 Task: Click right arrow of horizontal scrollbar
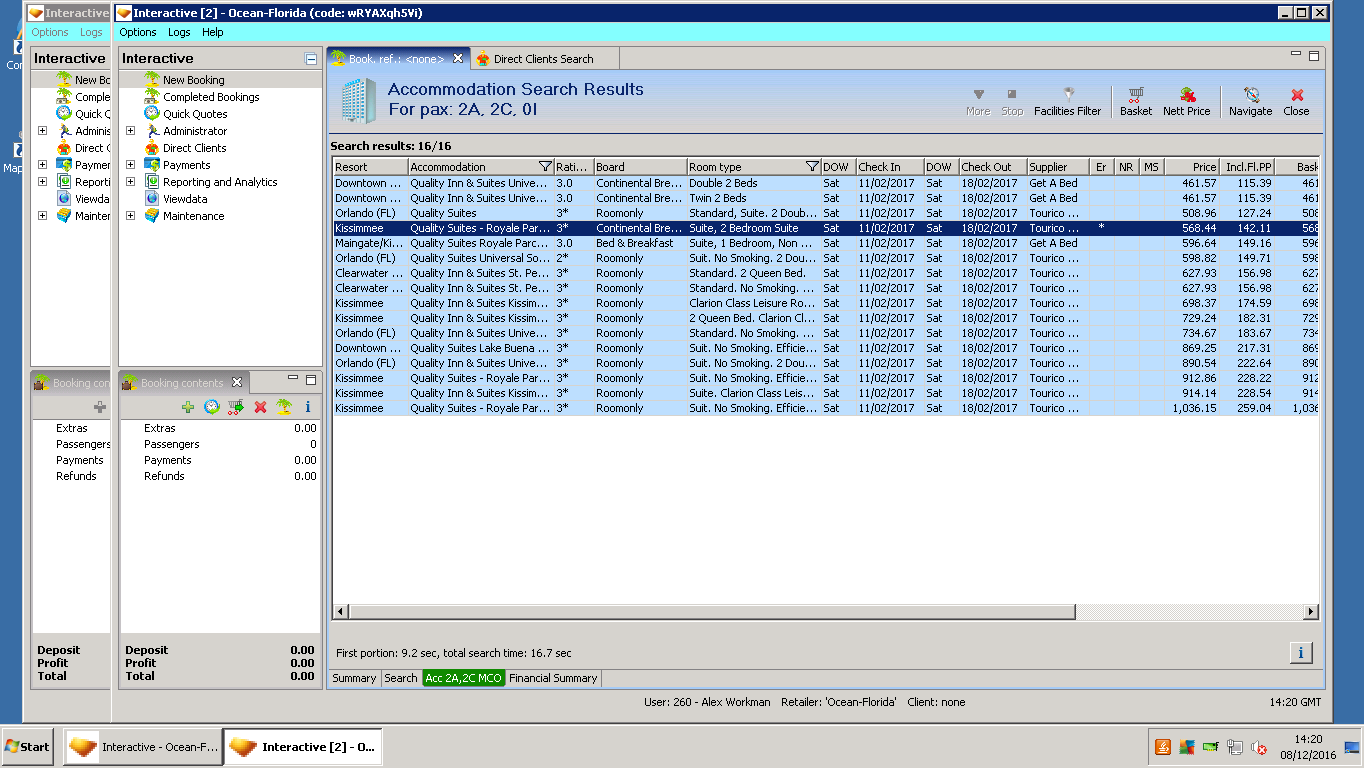coord(1310,611)
